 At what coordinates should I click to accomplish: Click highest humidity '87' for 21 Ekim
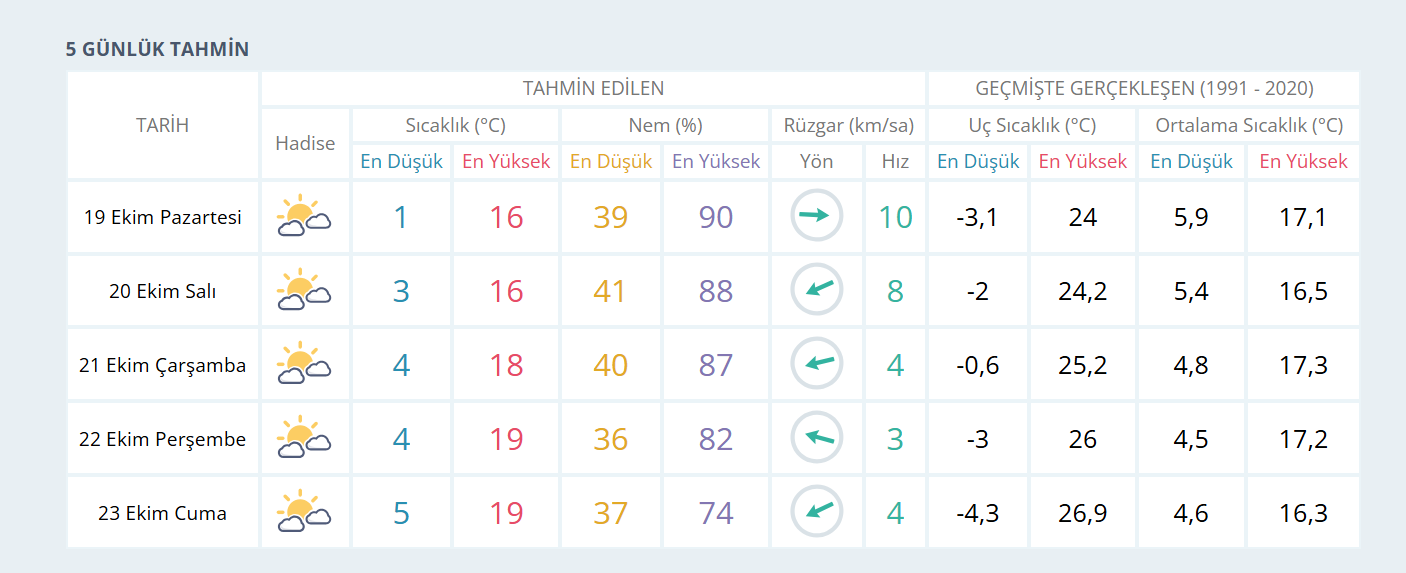click(x=716, y=365)
